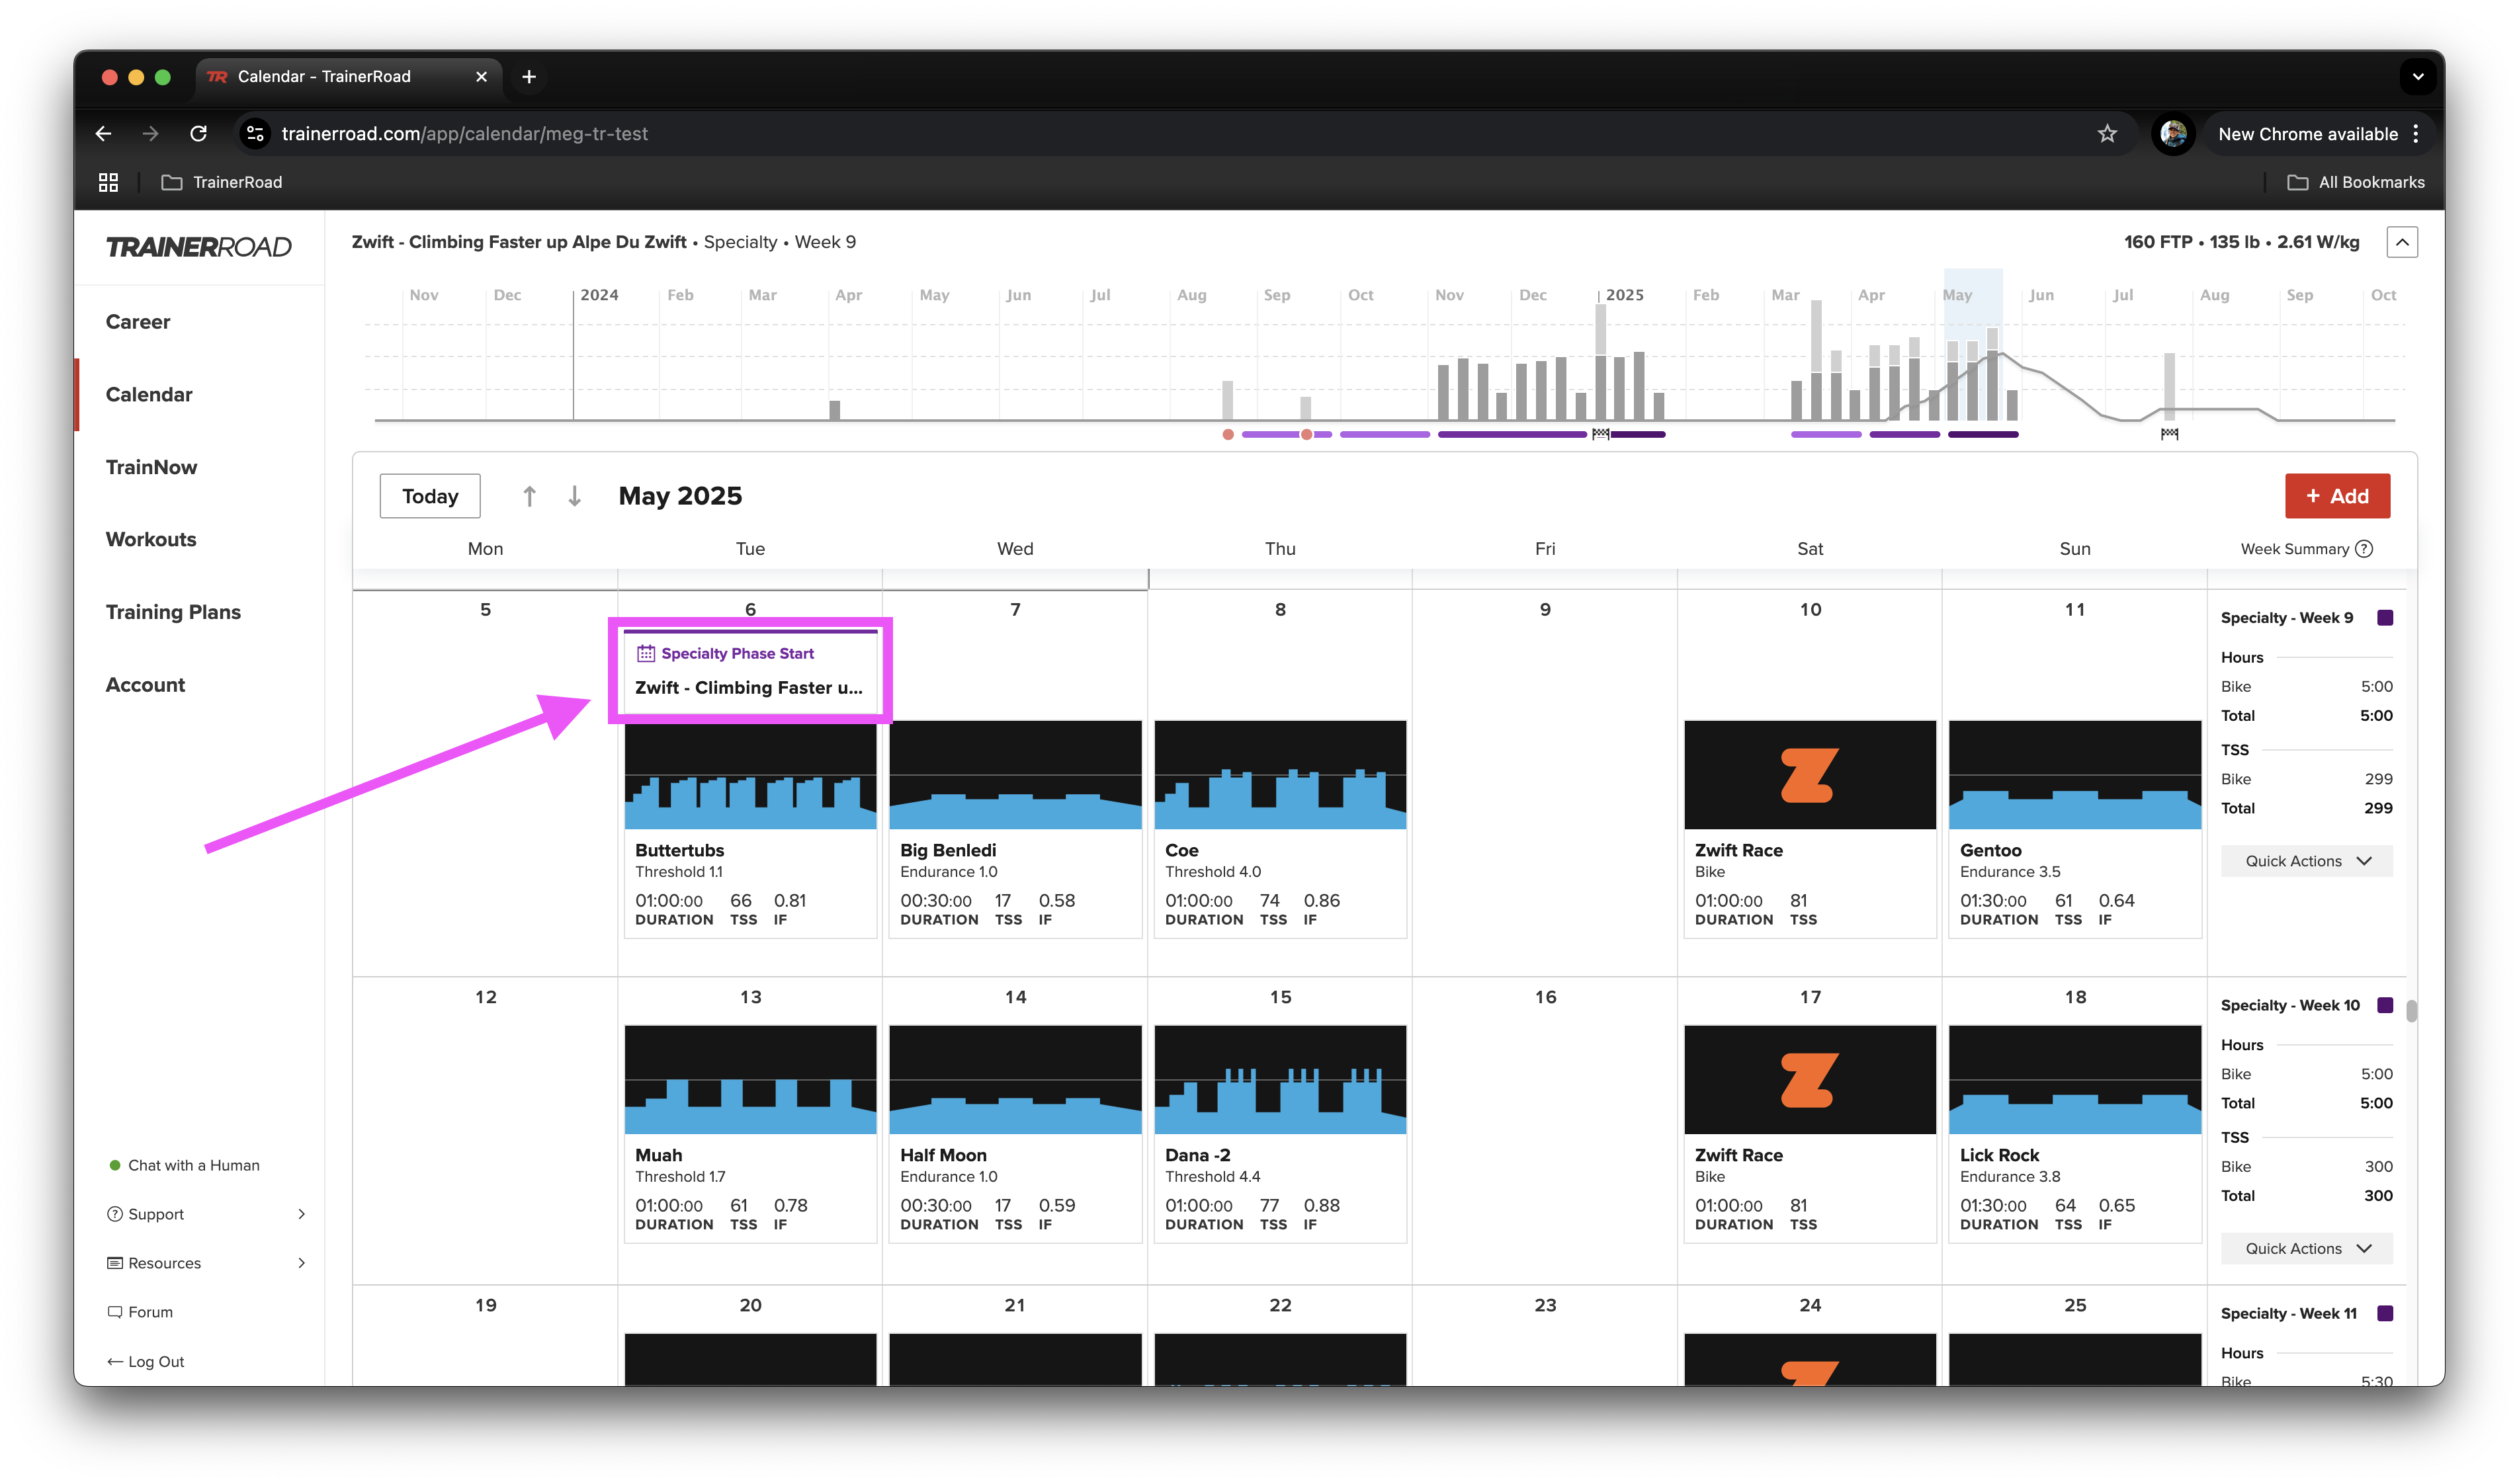Screen dimensions: 2519x1484
Task: Open the Big Benledi workout card
Action: [x=1015, y=829]
